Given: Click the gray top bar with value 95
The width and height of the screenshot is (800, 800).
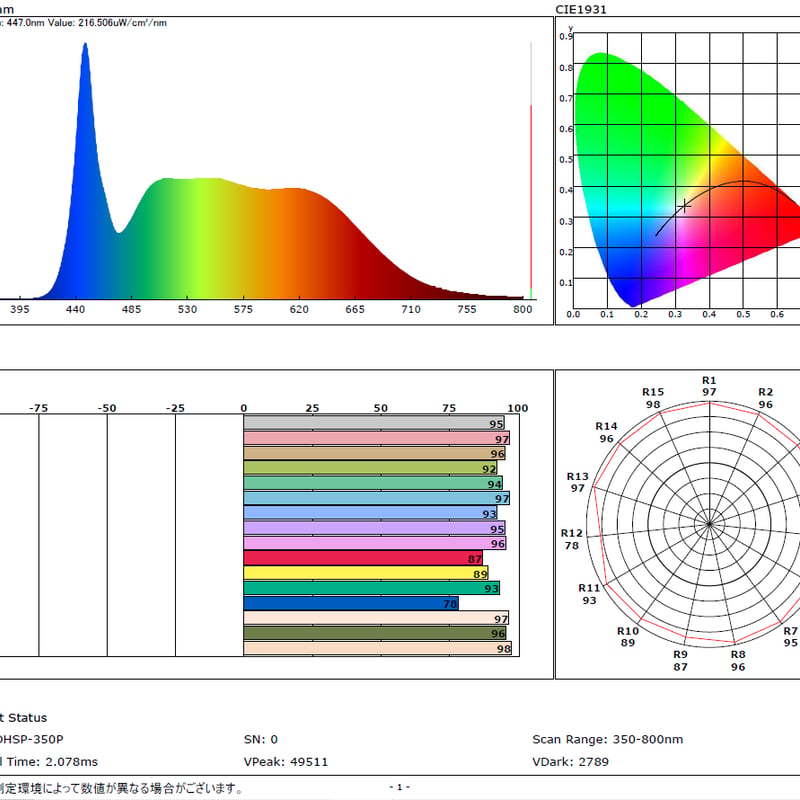Looking at the screenshot, I should 374,423.
